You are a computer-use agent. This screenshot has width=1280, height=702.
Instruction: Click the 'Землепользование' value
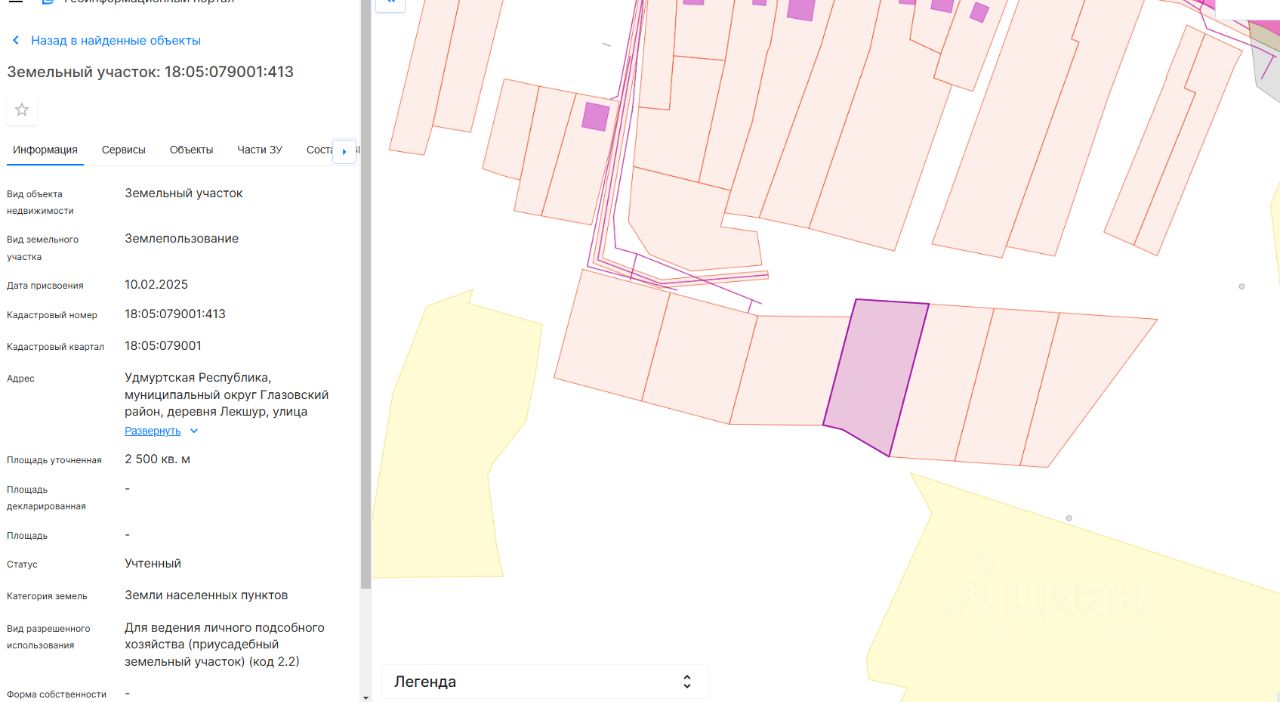click(182, 239)
